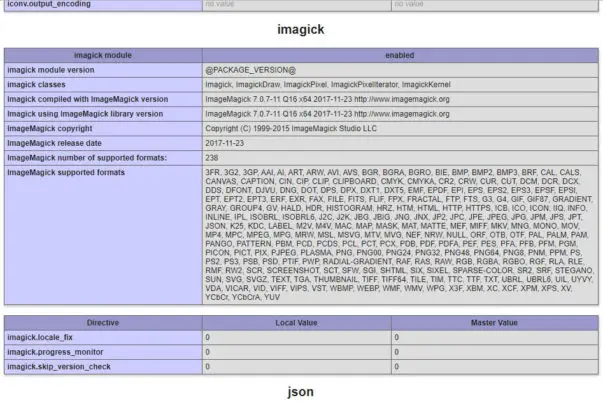Viewport: 603px width, 405px height.
Task: Click the 'ImageMagick copyright' row label
Action: pos(50,128)
